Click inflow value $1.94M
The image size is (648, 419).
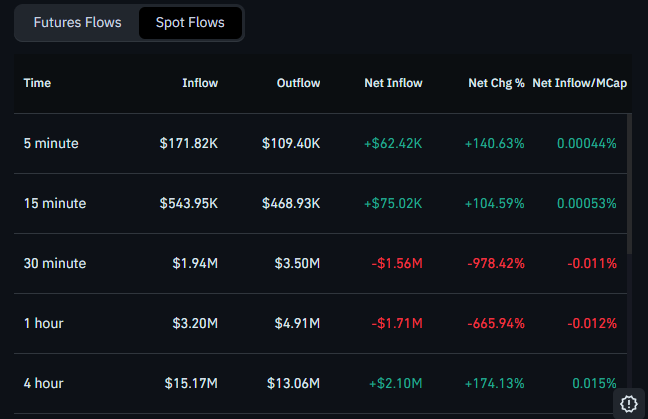click(195, 263)
